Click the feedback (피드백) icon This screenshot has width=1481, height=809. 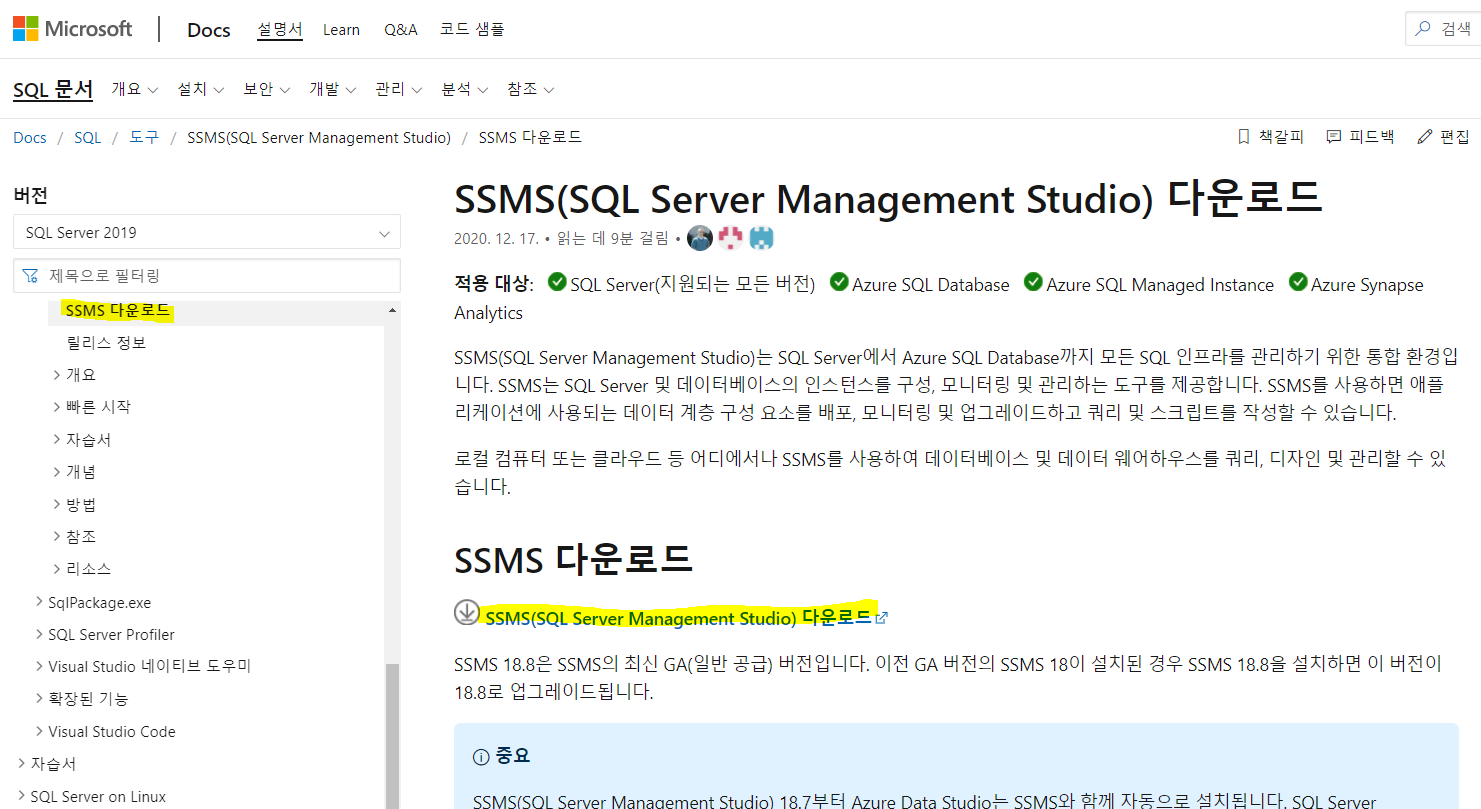(x=1334, y=137)
